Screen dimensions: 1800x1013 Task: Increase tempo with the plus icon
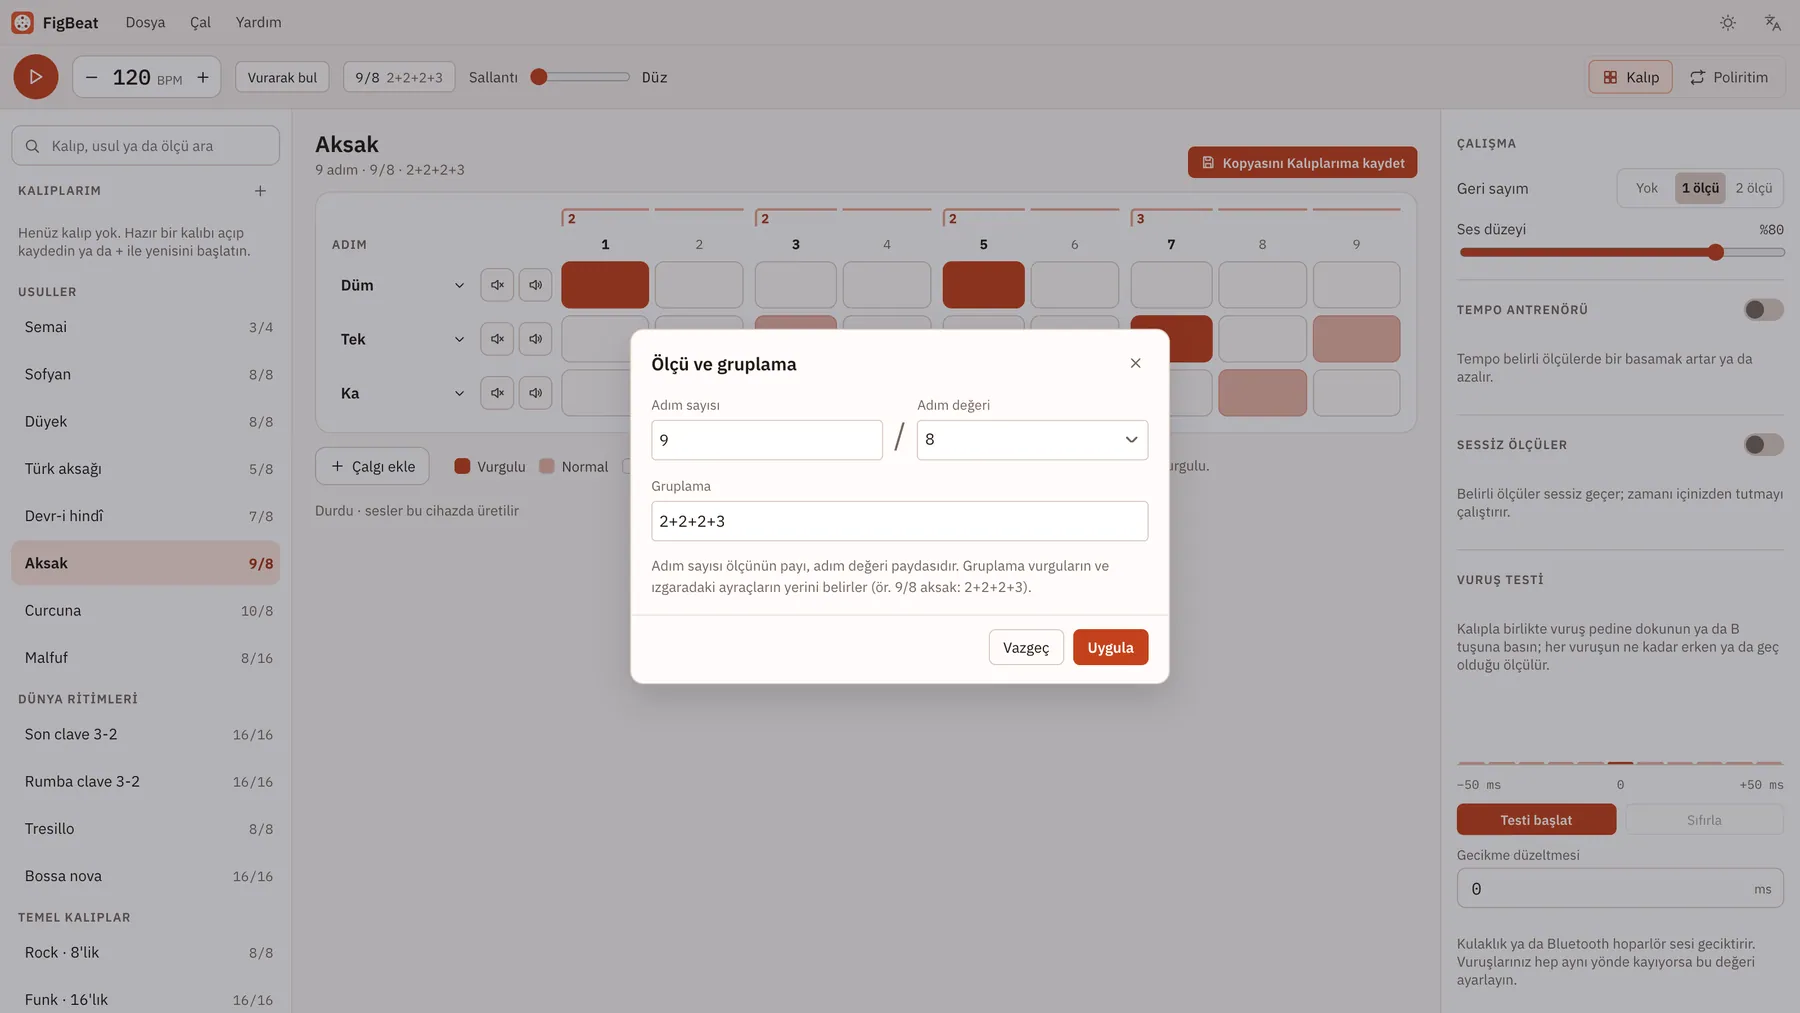pyautogui.click(x=203, y=77)
